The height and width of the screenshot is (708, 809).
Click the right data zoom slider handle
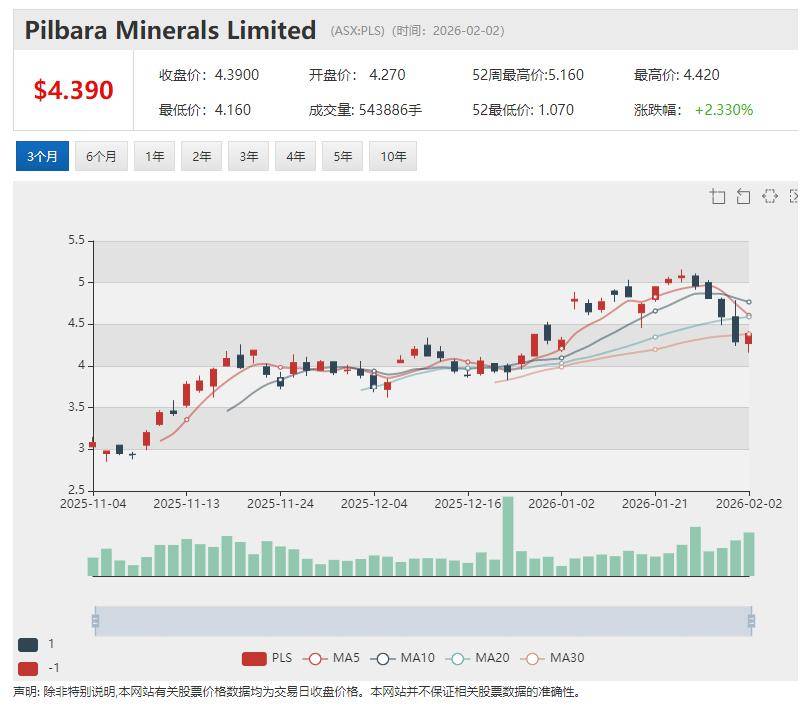coord(751,621)
